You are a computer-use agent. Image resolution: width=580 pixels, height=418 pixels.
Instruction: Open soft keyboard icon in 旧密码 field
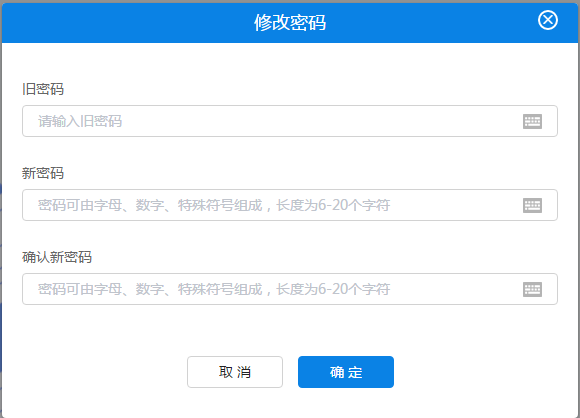coord(532,121)
